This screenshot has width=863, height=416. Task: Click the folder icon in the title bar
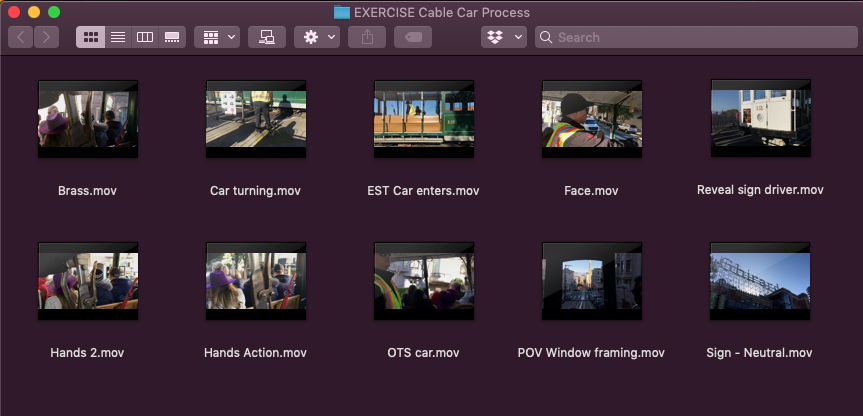[342, 12]
